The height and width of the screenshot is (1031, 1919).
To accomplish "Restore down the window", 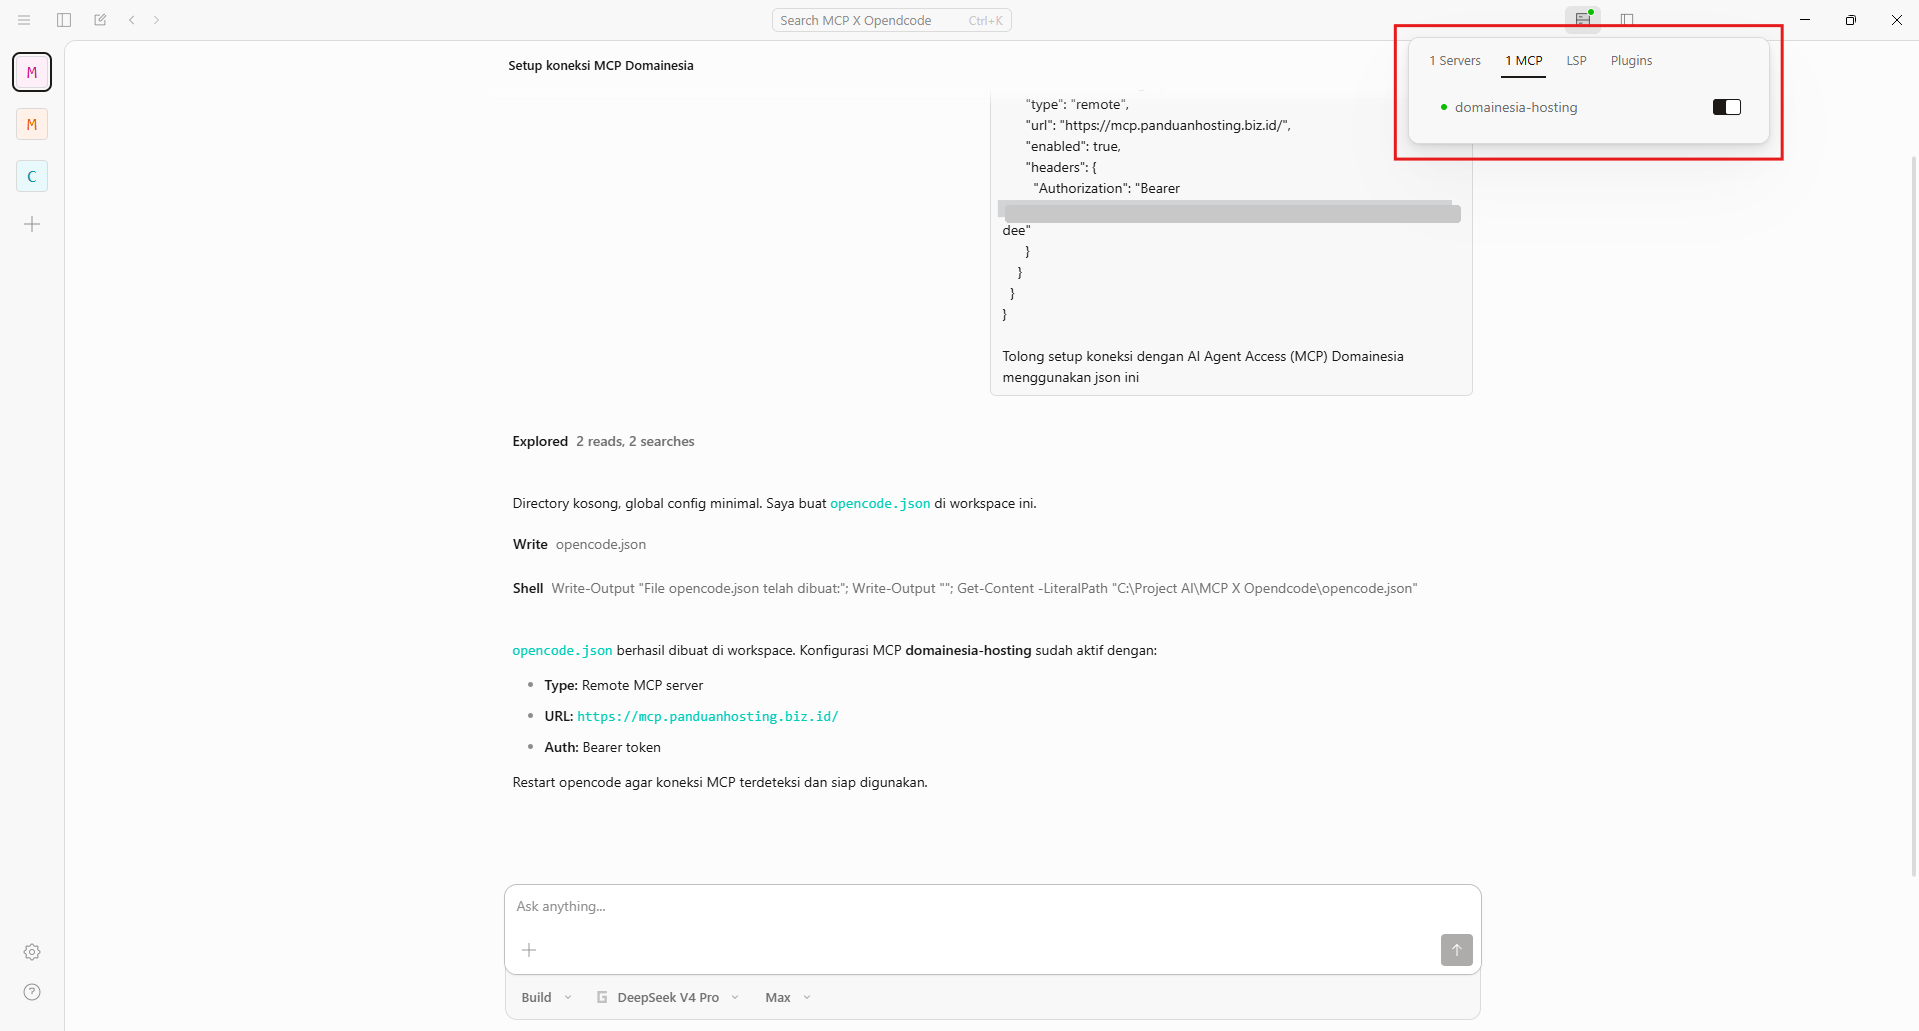I will point(1851,20).
